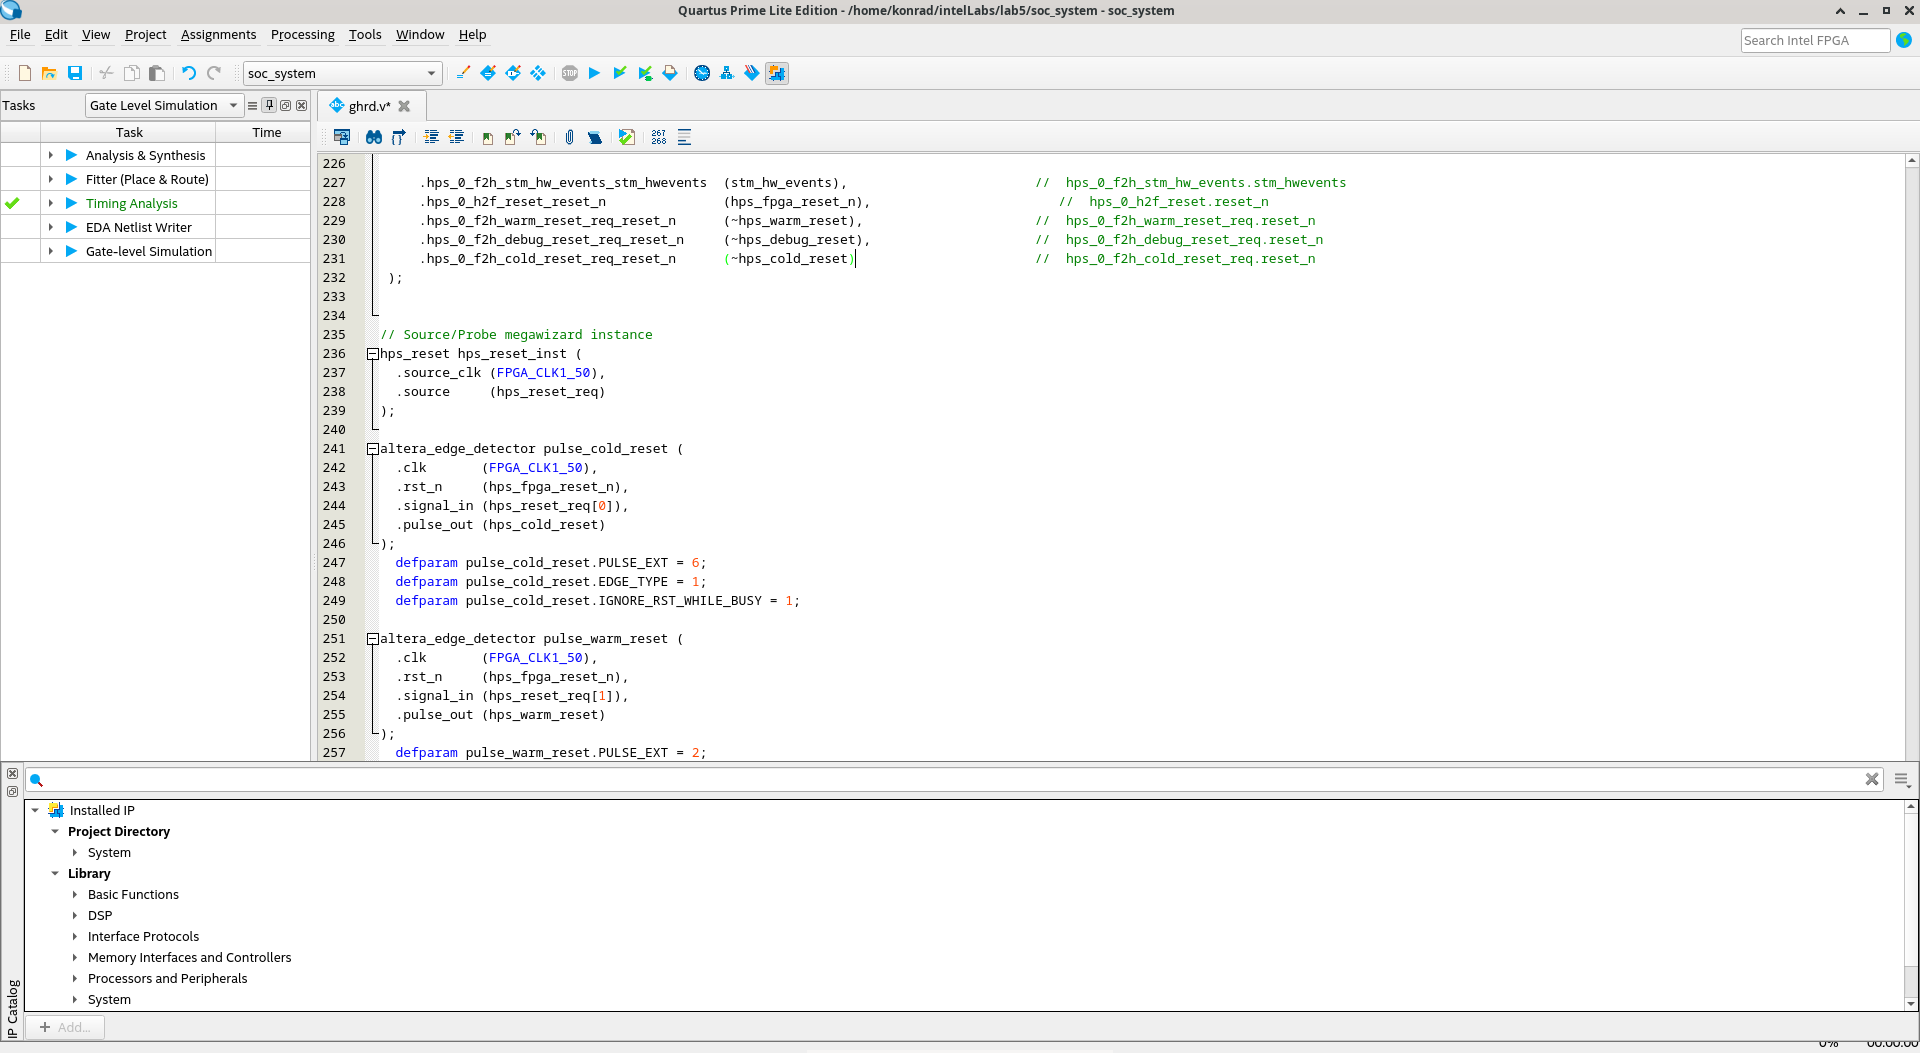
Task: Expand Timing Analysis task
Action: pyautogui.click(x=51, y=203)
